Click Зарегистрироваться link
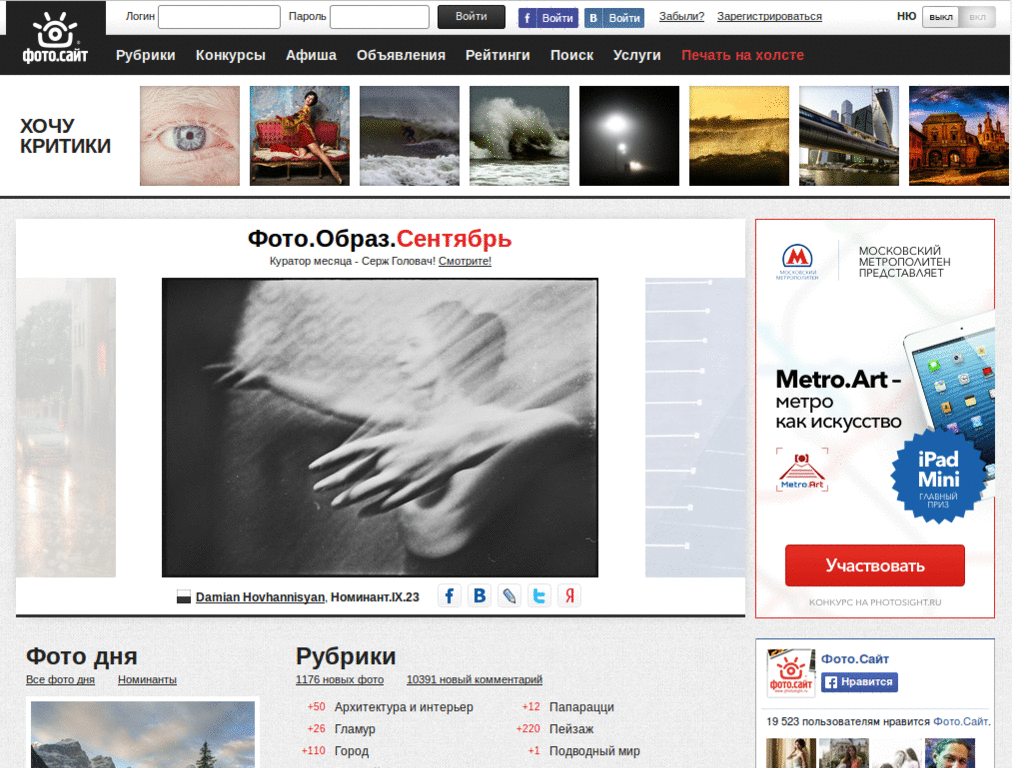This screenshot has width=1024, height=768. pyautogui.click(x=769, y=16)
